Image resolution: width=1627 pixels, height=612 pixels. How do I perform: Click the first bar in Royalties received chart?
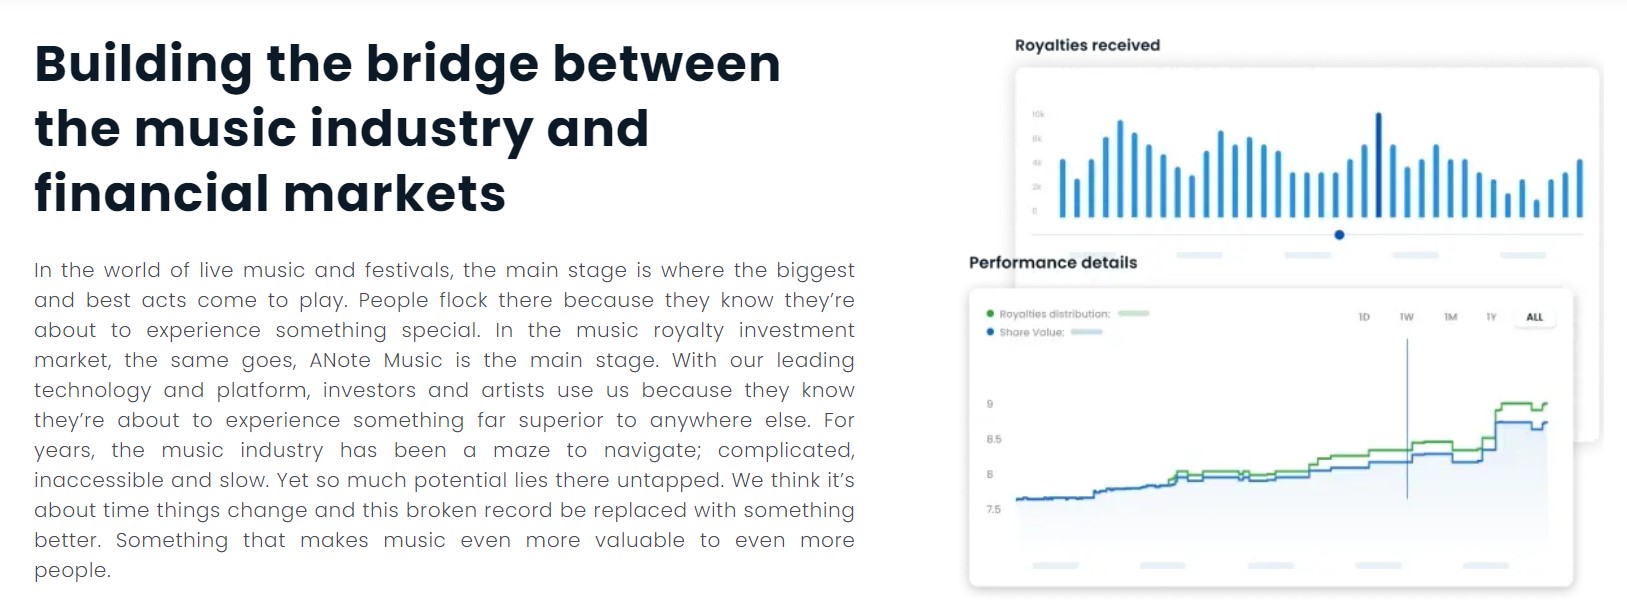click(1063, 188)
